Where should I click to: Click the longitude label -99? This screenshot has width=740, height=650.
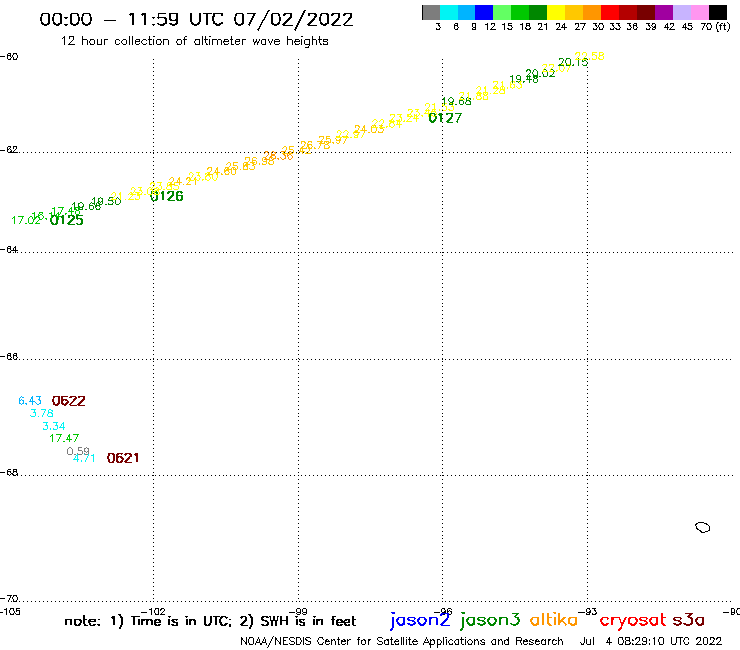coord(298,612)
